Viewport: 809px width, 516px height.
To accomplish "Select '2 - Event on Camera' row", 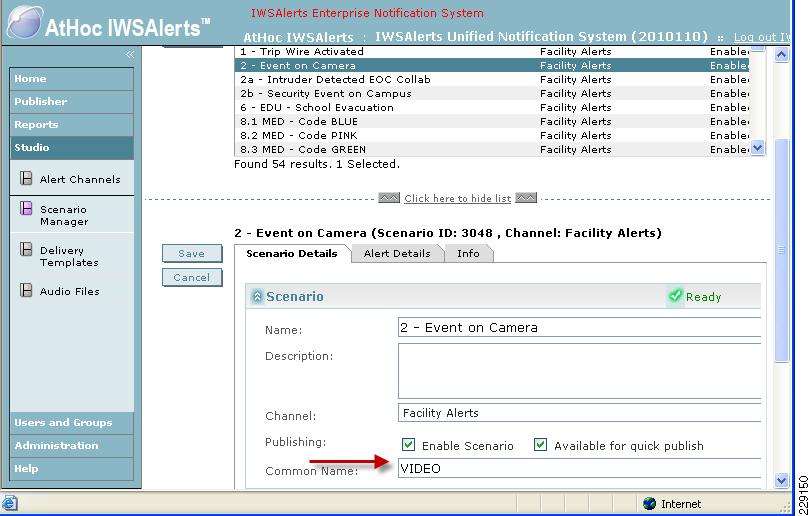I will (x=492, y=66).
